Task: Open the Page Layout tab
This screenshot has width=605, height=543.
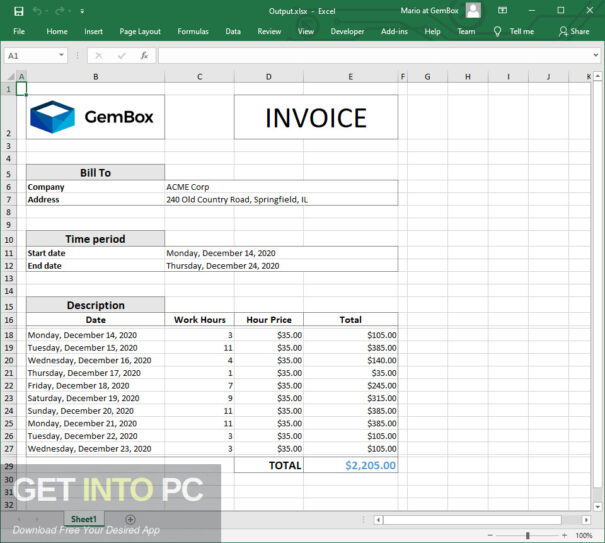Action: tap(140, 31)
